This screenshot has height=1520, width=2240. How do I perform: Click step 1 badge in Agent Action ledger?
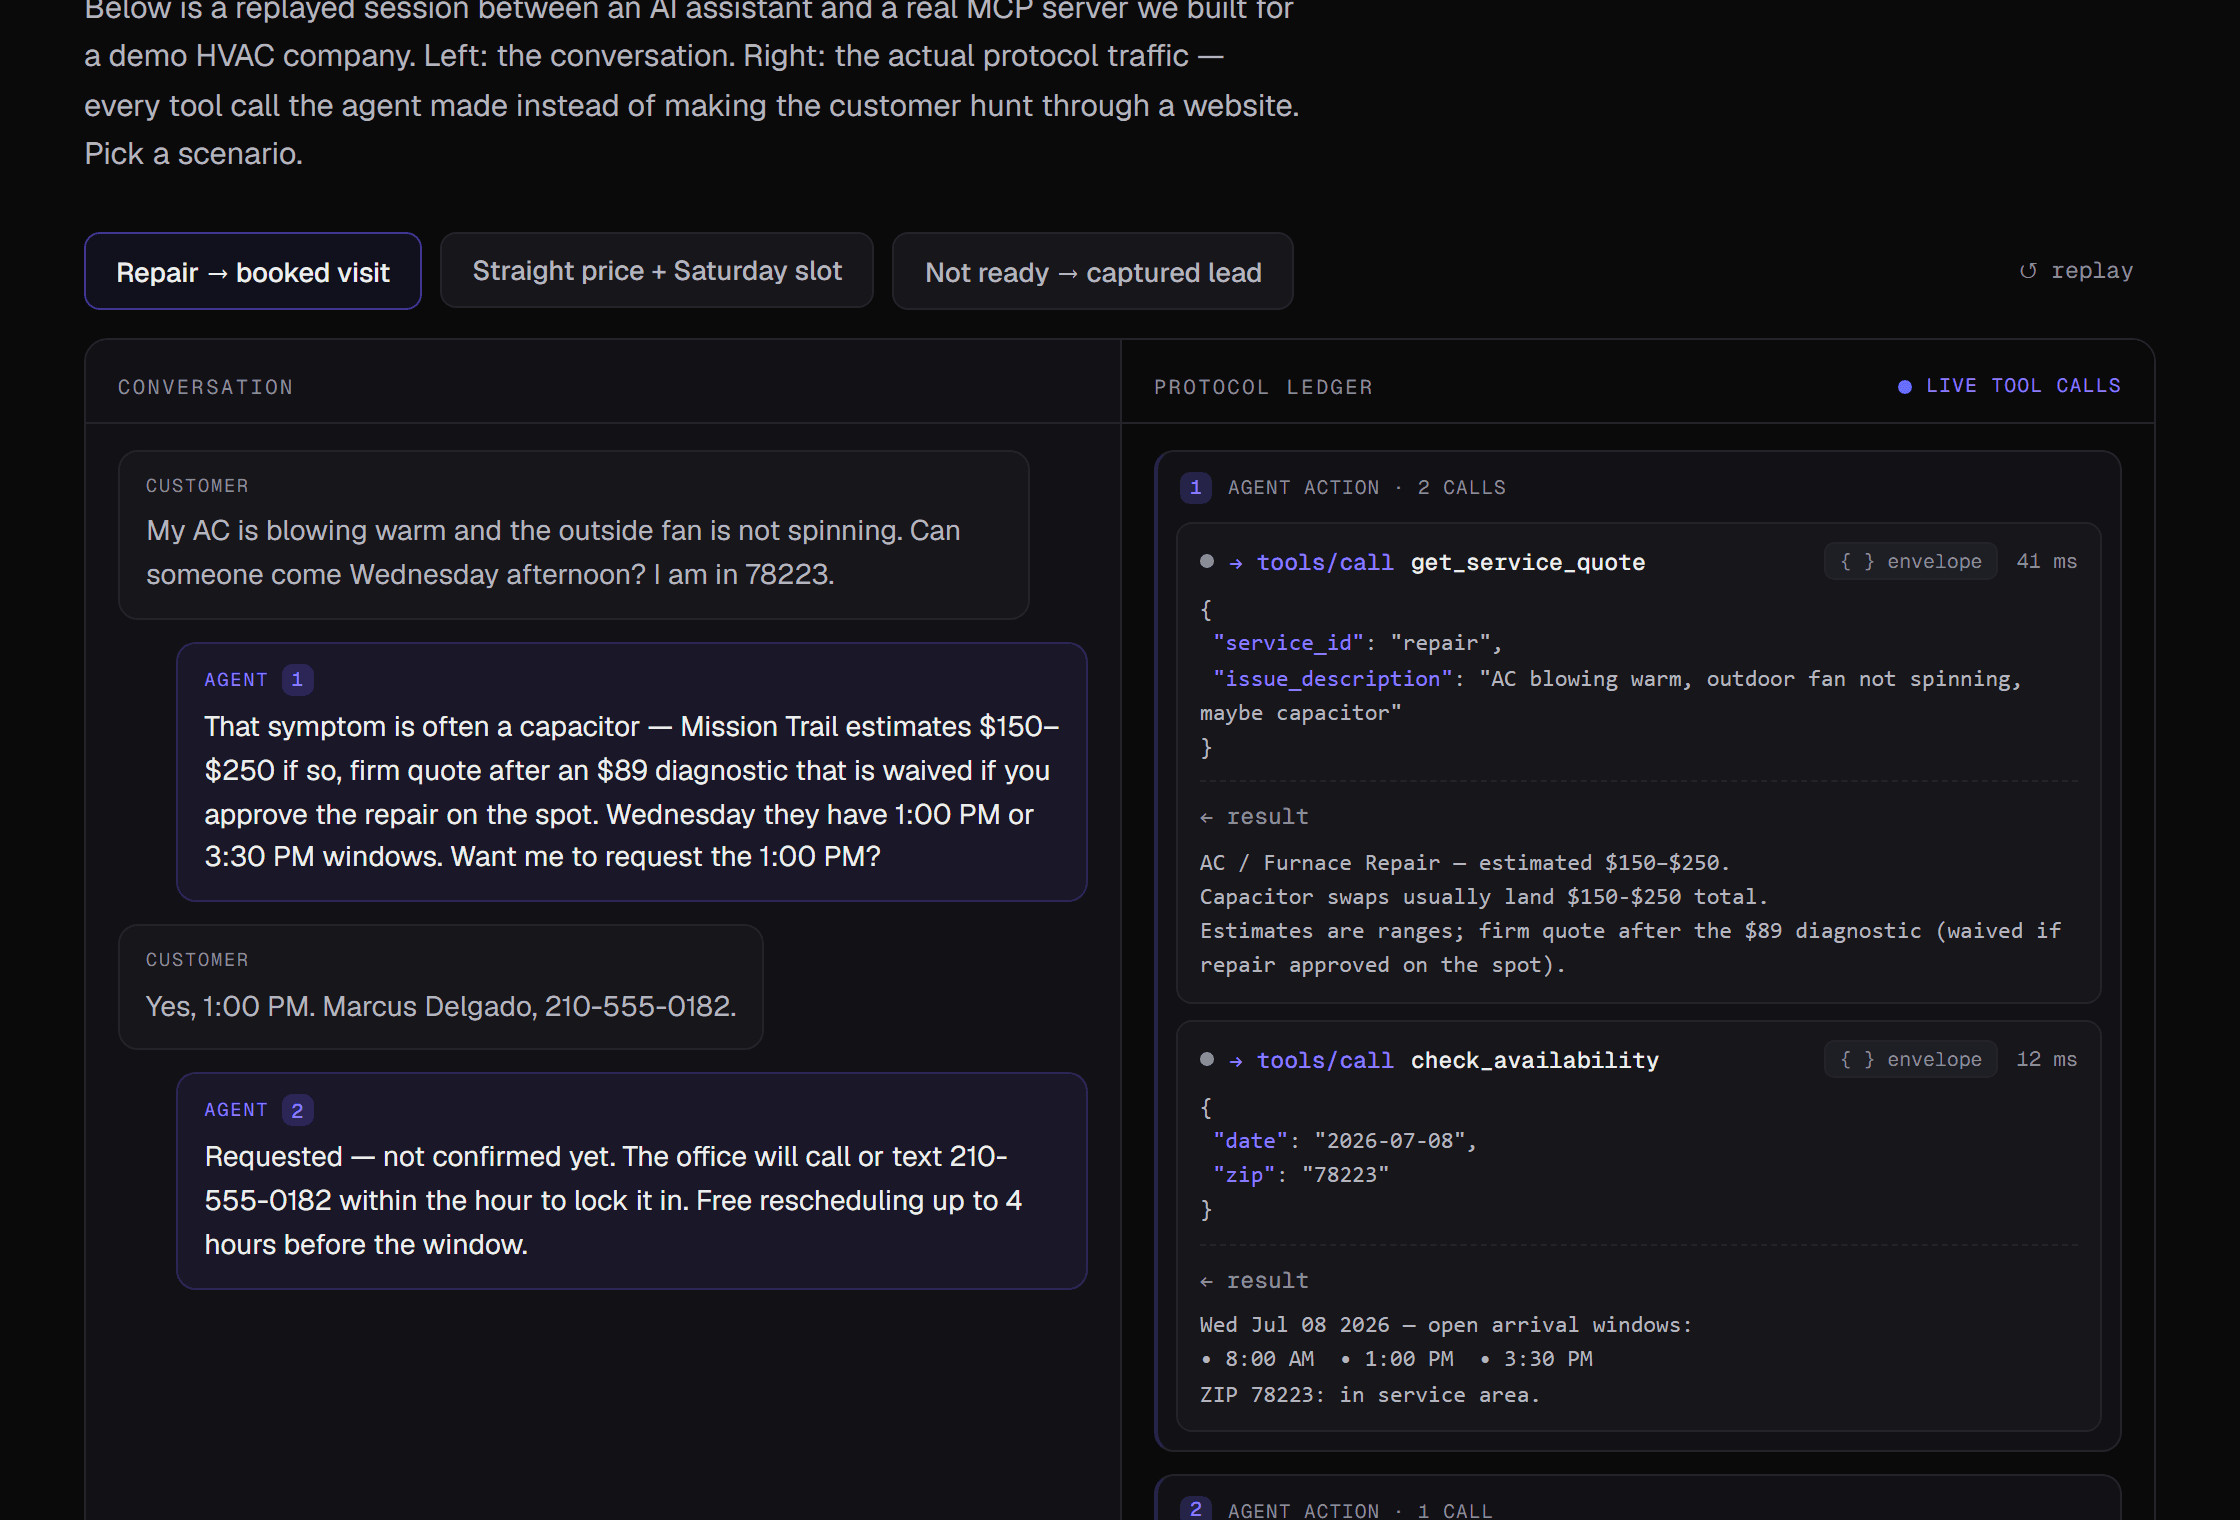tap(1196, 487)
